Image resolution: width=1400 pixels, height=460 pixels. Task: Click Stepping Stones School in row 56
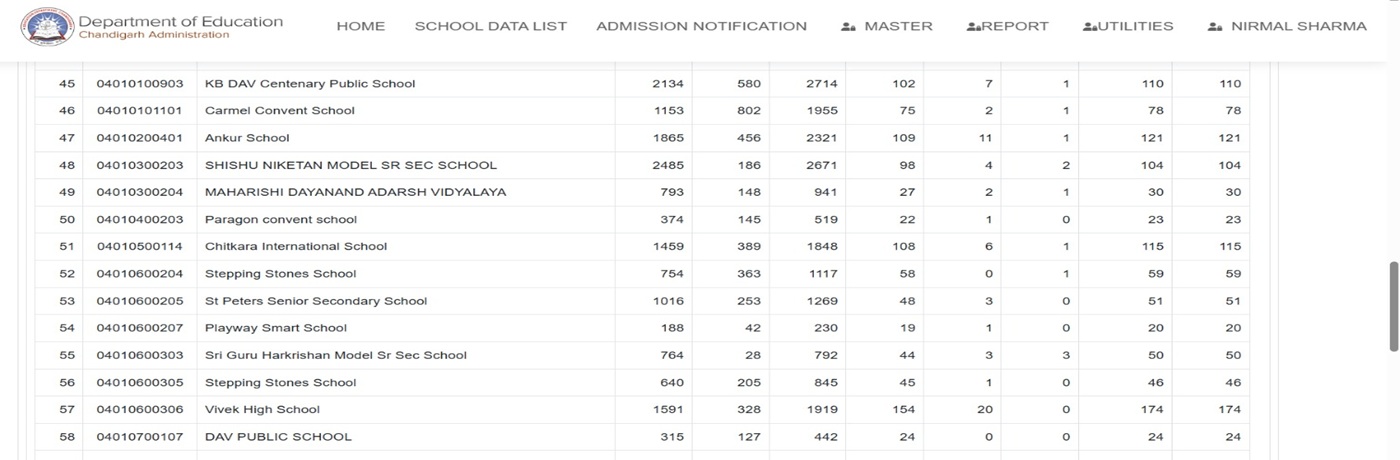pos(280,382)
